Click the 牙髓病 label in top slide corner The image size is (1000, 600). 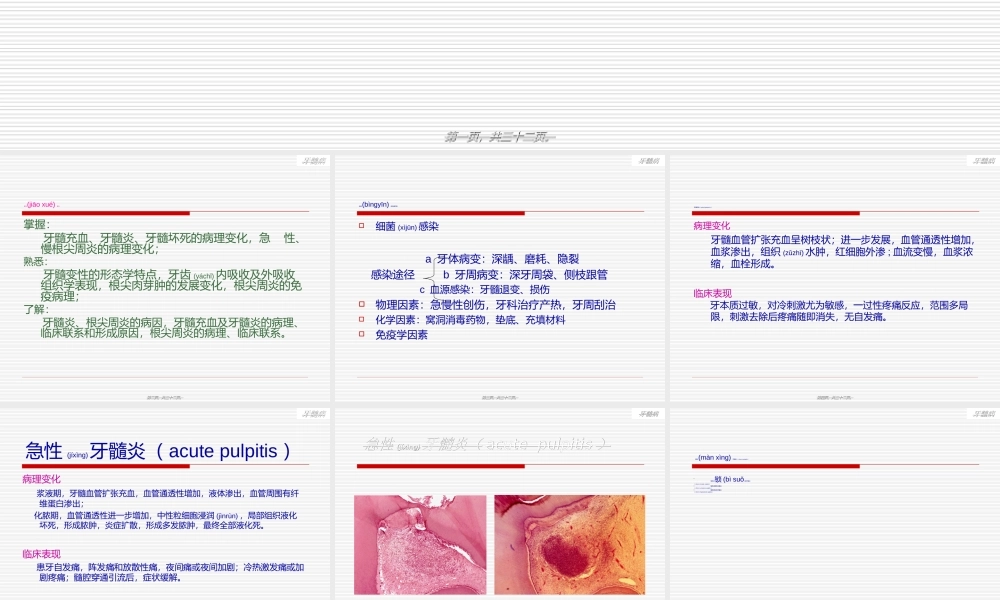click(312, 158)
